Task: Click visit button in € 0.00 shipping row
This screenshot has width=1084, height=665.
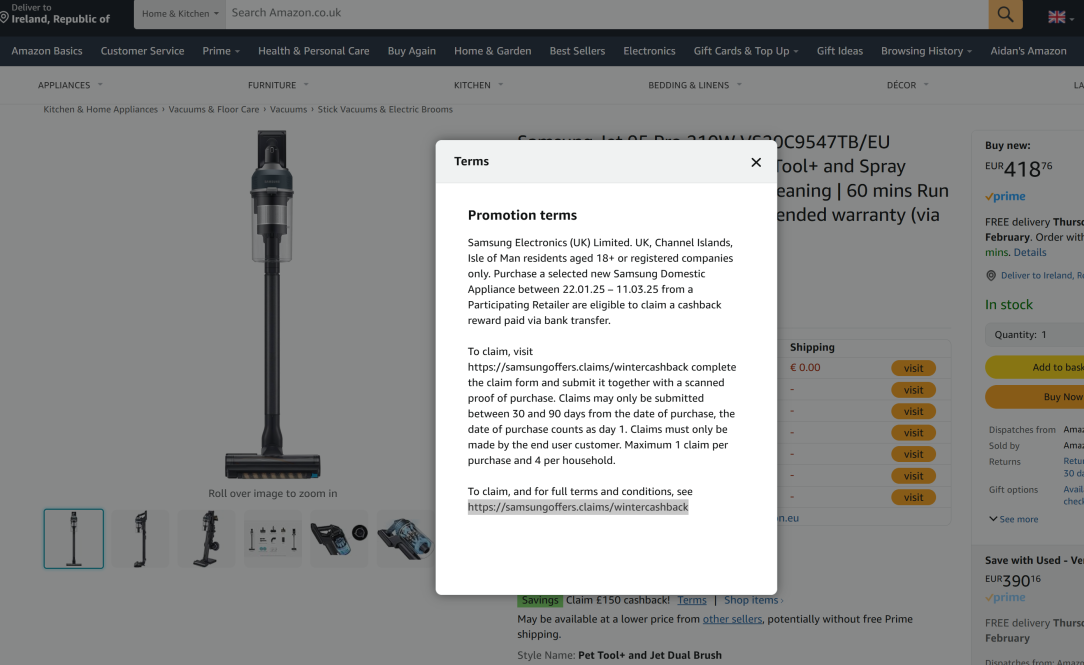Action: (x=913, y=368)
